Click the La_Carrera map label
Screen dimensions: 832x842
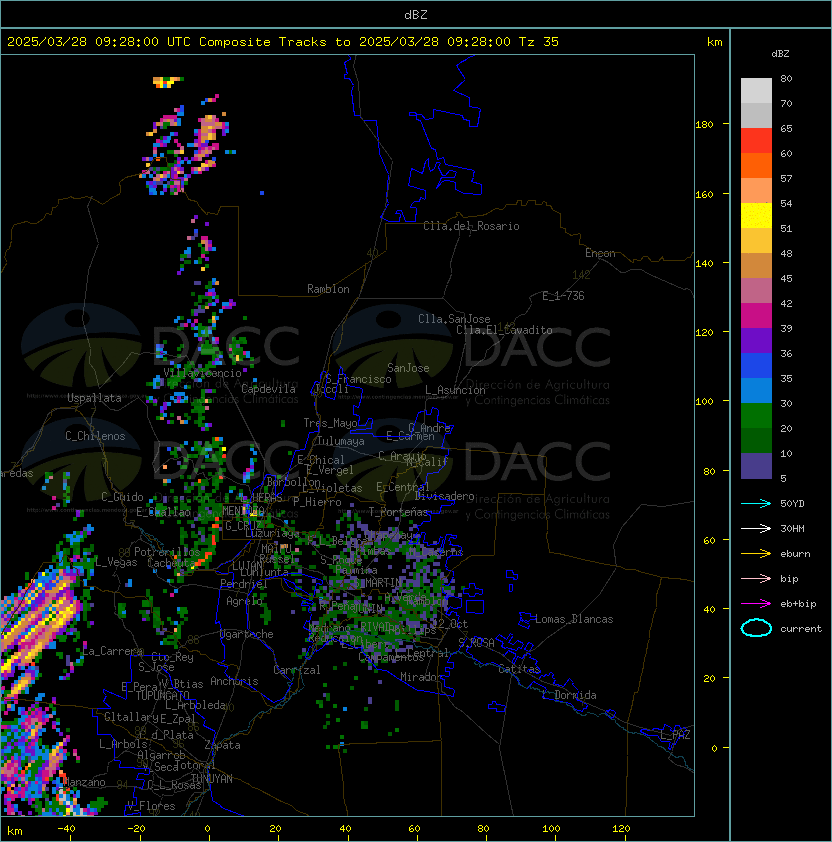click(x=112, y=651)
